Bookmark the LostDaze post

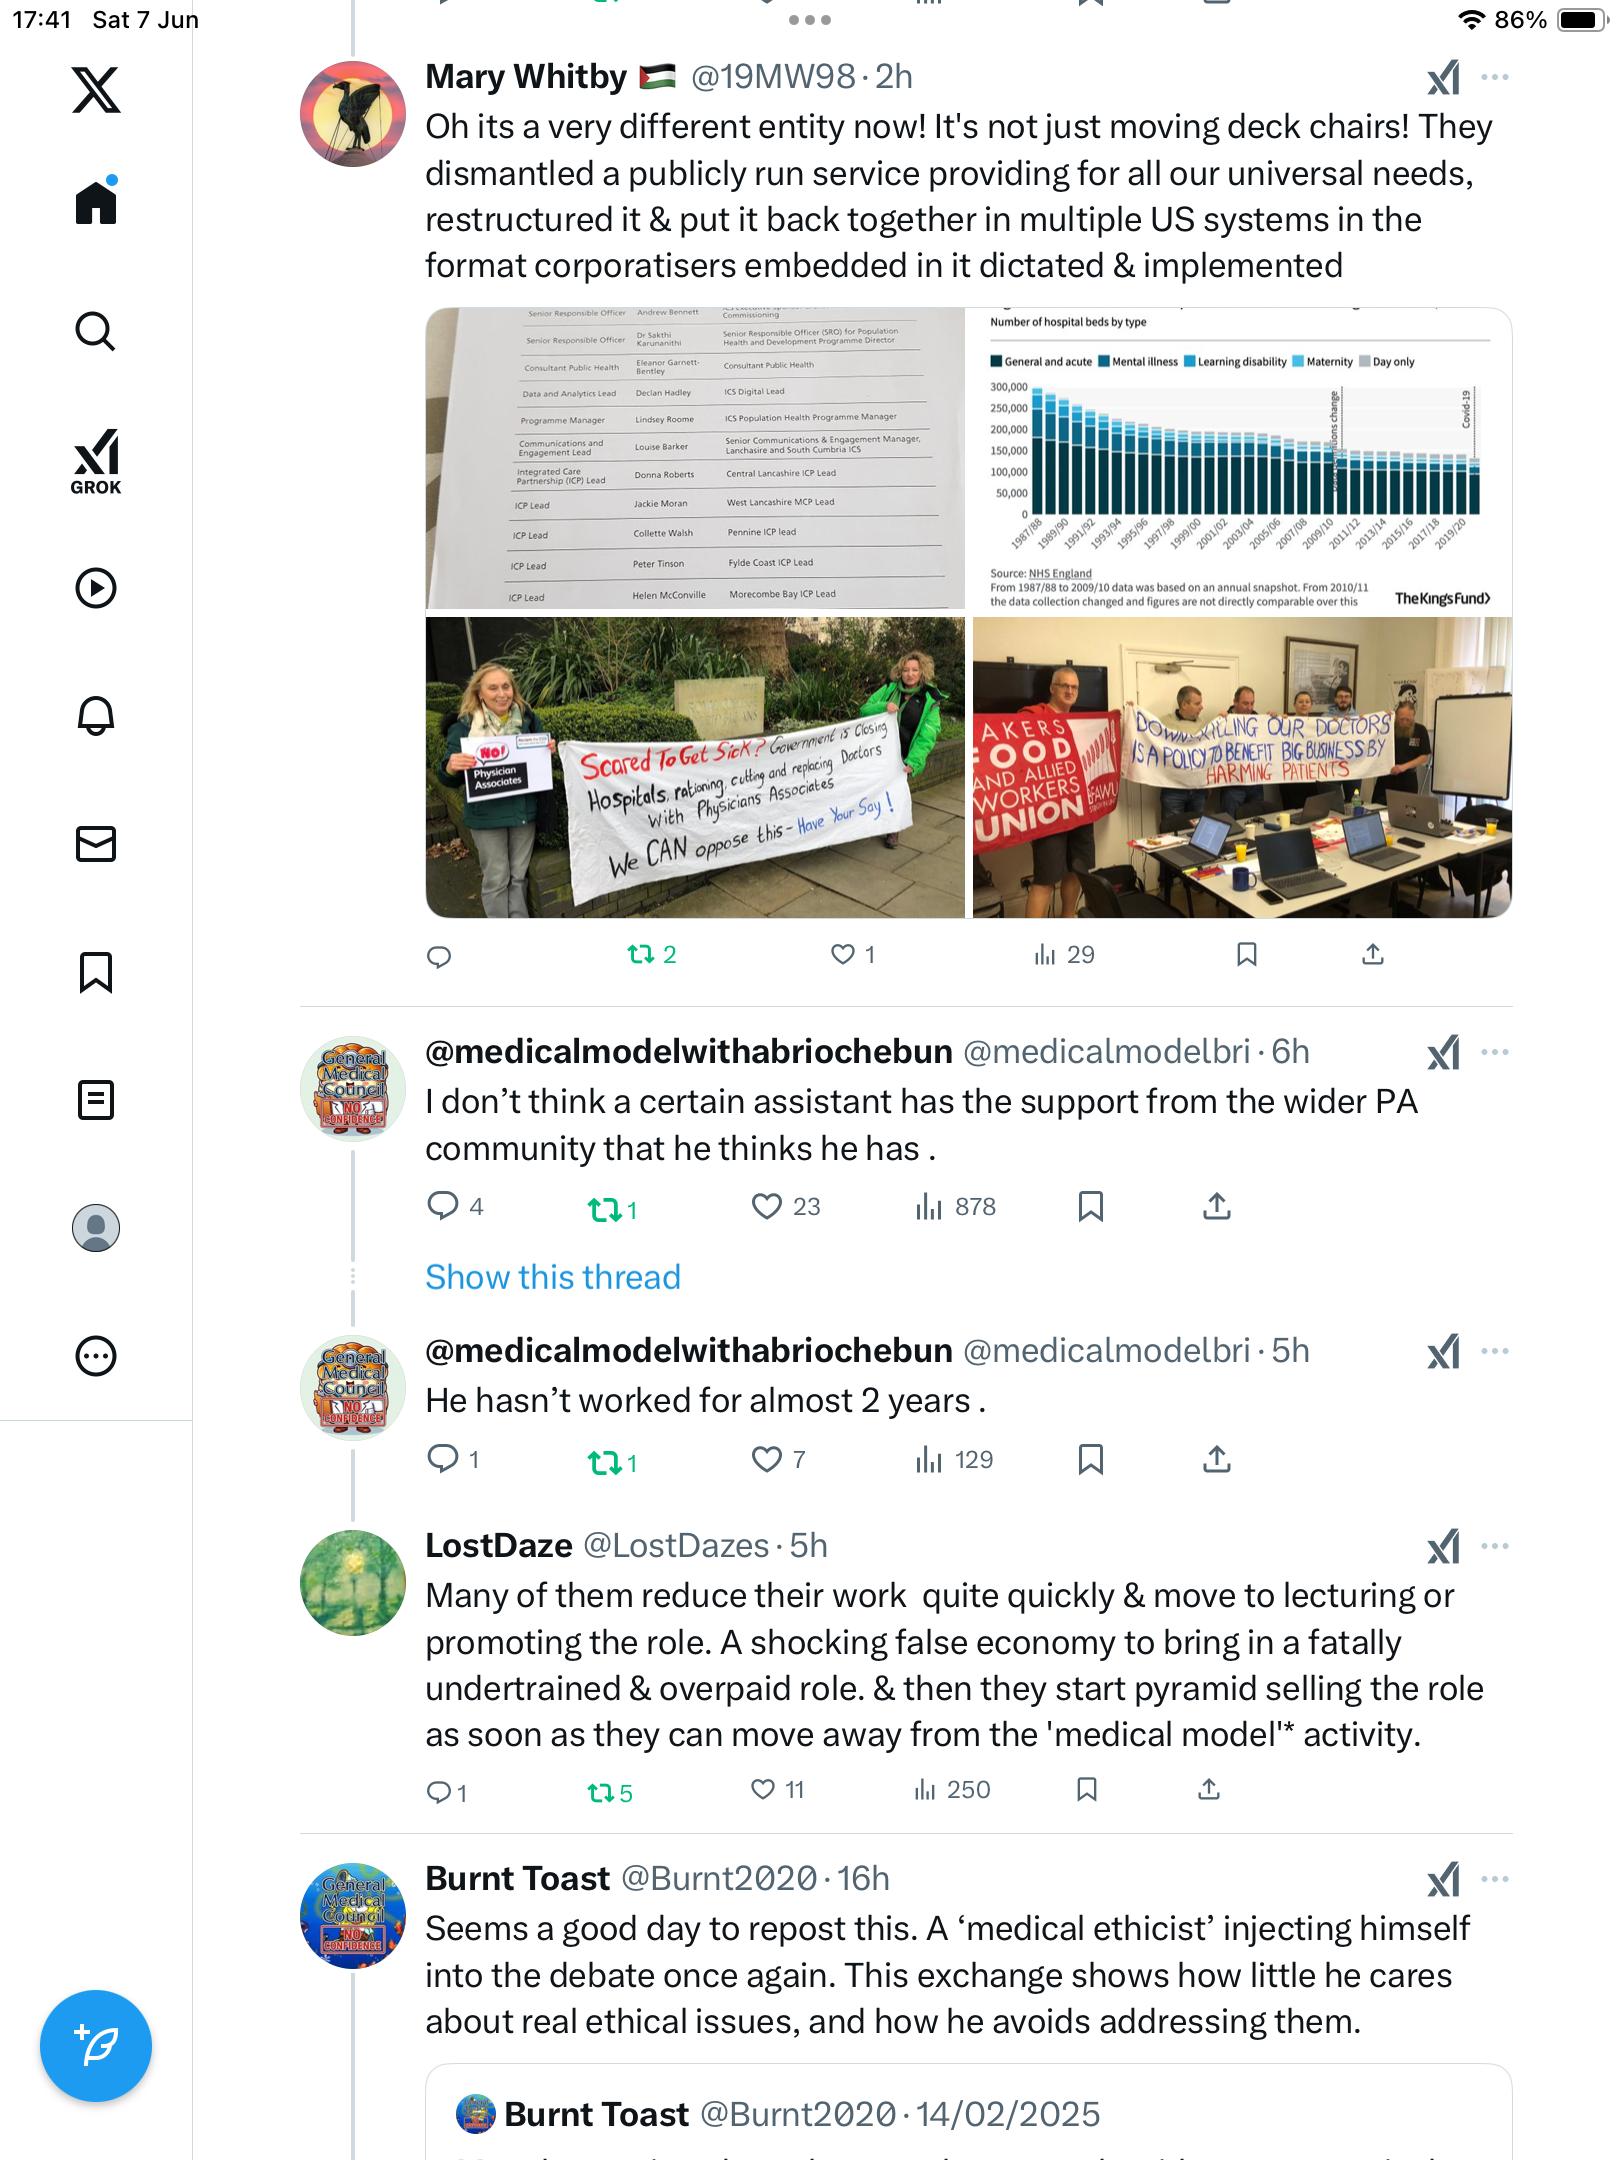pos(1087,1789)
